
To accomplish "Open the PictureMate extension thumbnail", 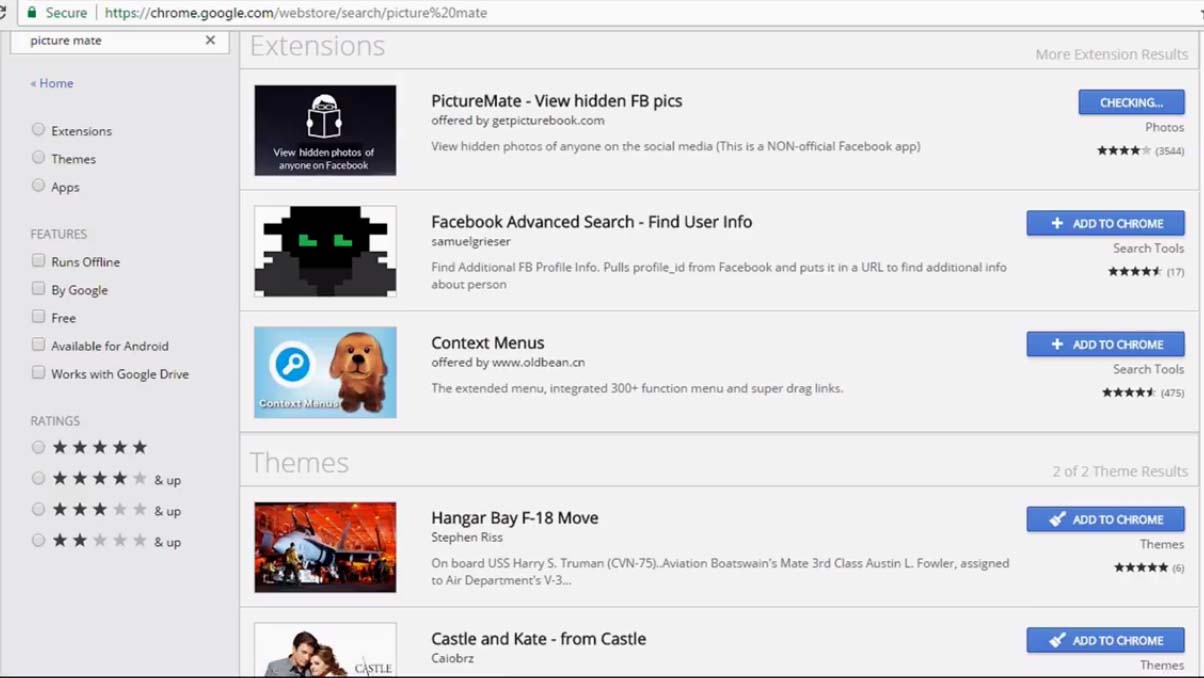I will click(x=325, y=130).
